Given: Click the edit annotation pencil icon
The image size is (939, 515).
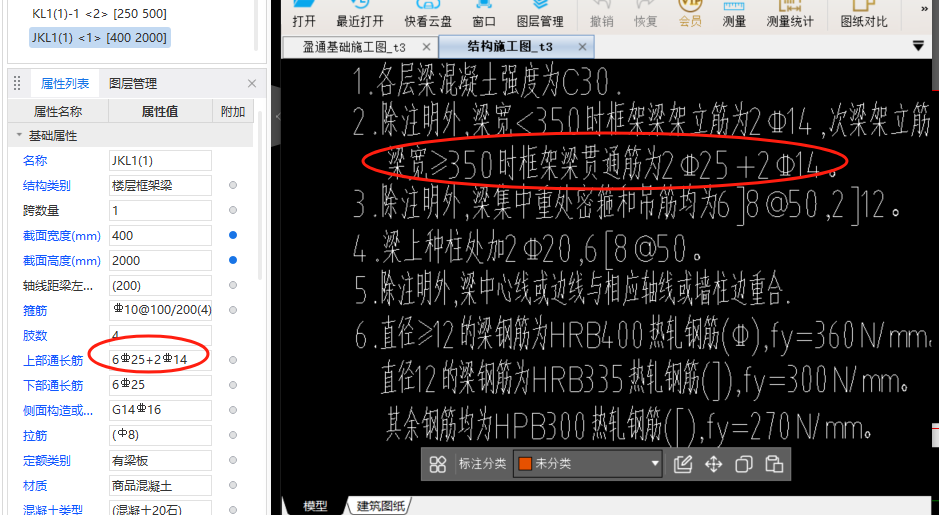Looking at the screenshot, I should (683, 464).
